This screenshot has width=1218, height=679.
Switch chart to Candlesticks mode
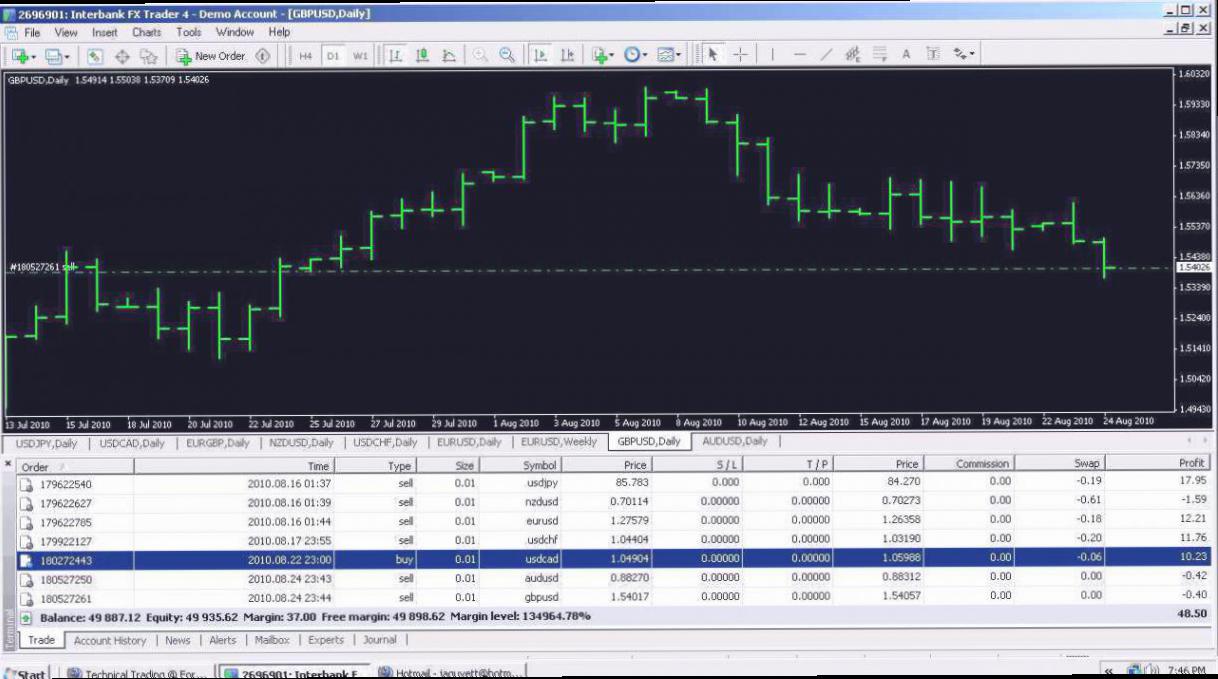(x=422, y=56)
